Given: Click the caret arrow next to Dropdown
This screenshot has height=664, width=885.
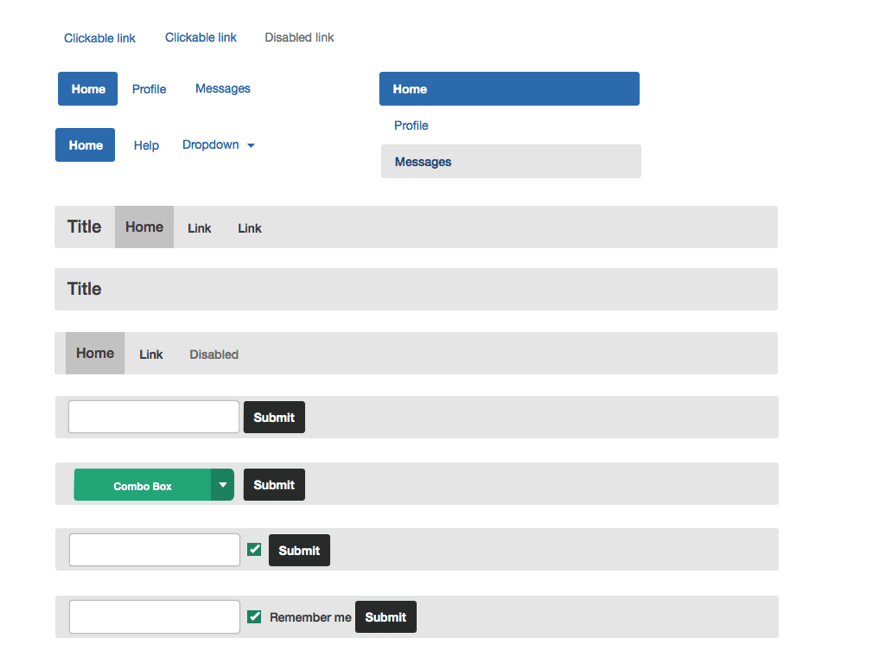Looking at the screenshot, I should [x=251, y=146].
